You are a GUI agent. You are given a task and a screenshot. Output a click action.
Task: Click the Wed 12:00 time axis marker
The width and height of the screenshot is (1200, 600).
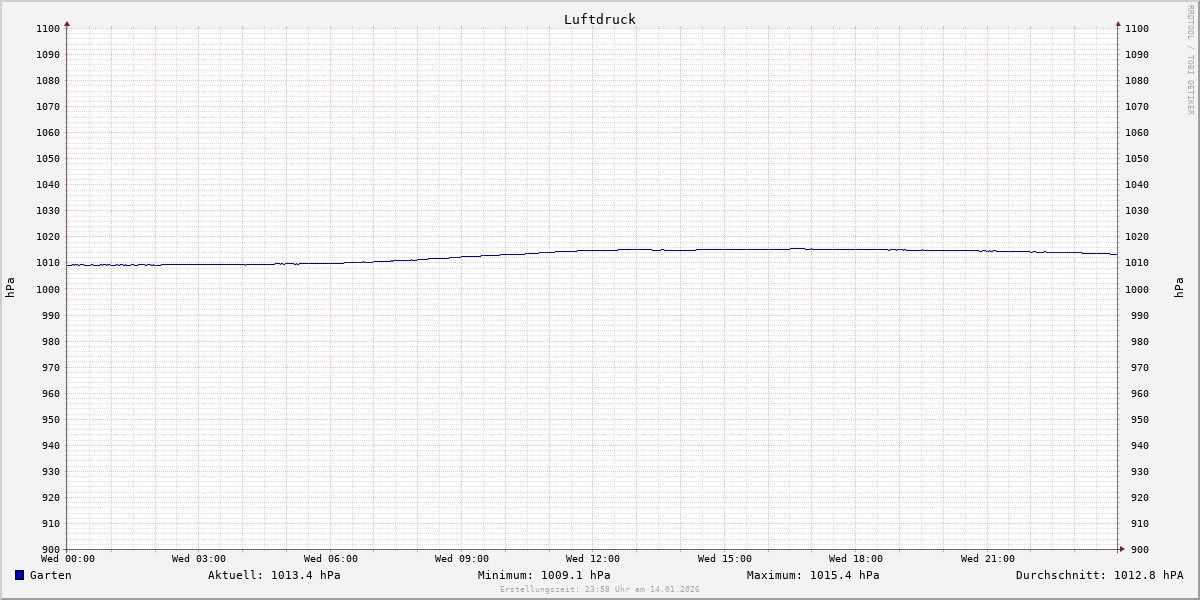[593, 559]
